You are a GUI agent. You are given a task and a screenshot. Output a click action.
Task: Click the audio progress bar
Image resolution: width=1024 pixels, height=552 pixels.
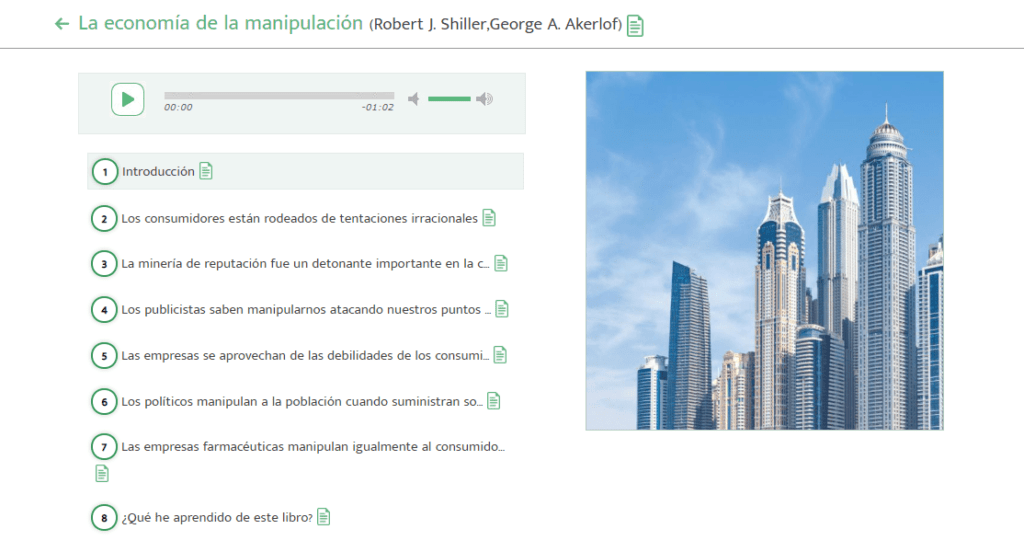(279, 95)
